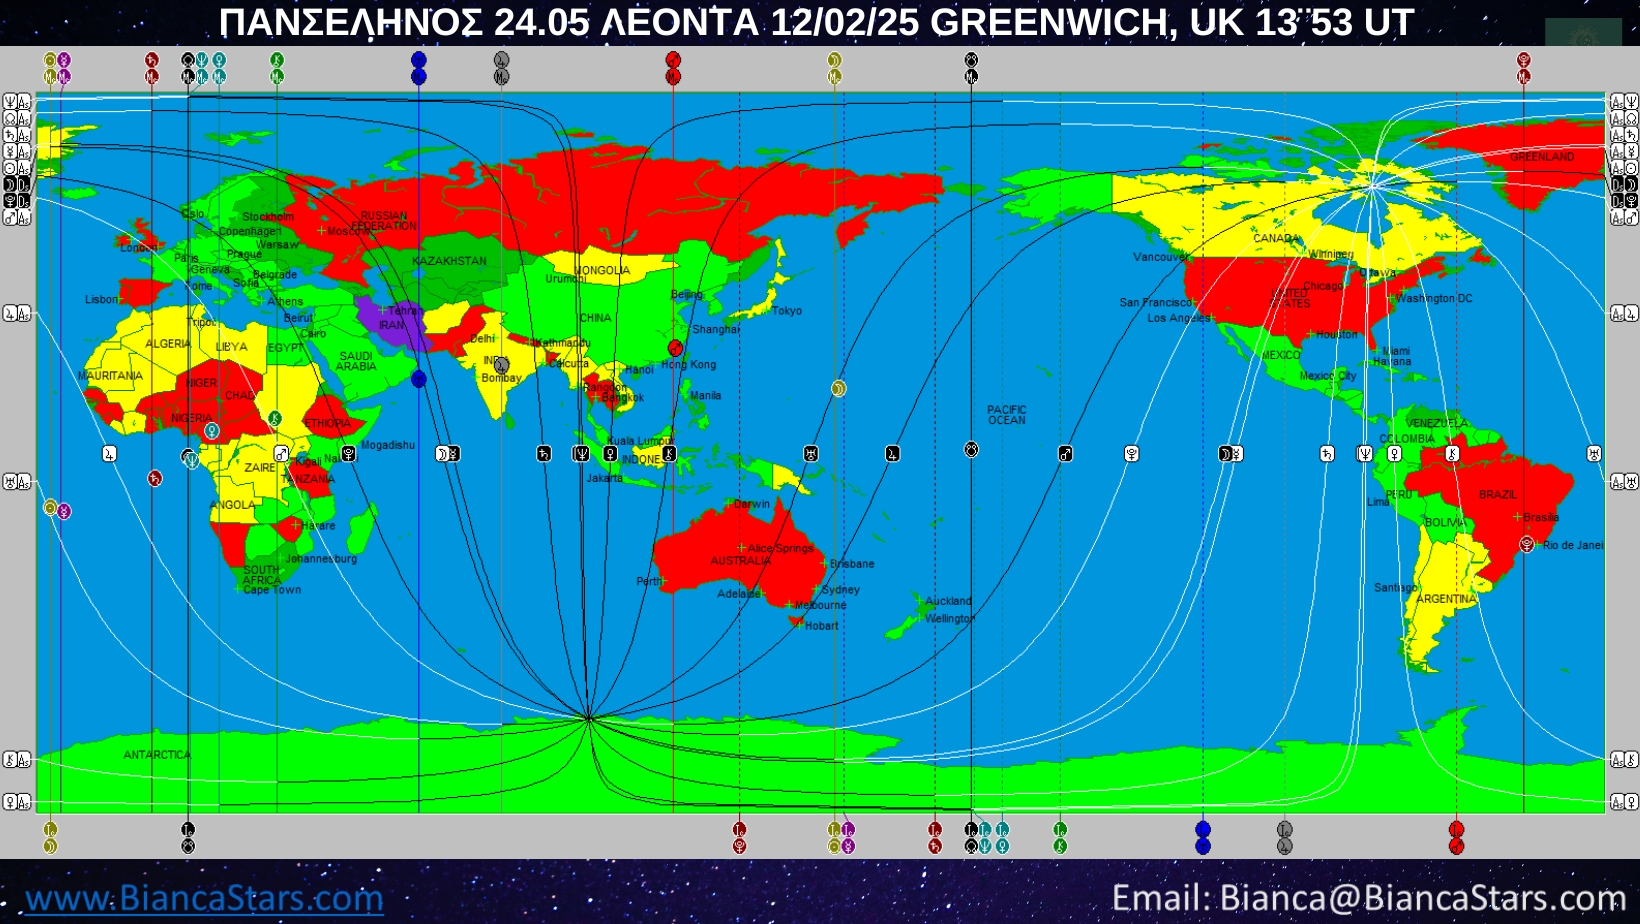Image resolution: width=1640 pixels, height=924 pixels.
Task: Click the Bianca@BiancaStars.com email address
Action: 1368,898
